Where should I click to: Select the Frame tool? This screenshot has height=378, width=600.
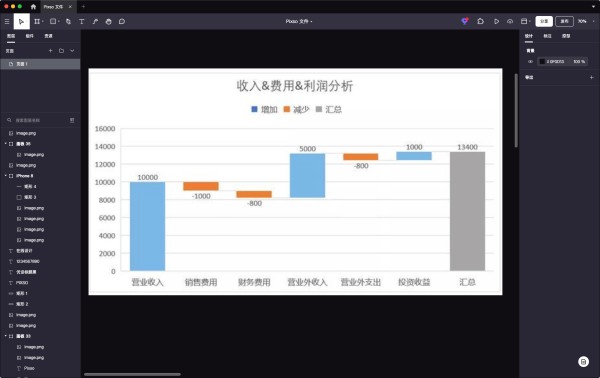[x=37, y=21]
